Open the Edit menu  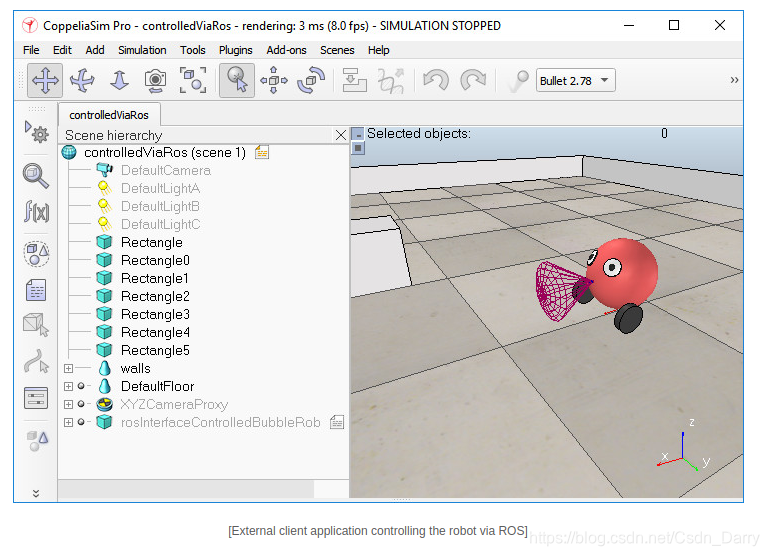coord(62,50)
